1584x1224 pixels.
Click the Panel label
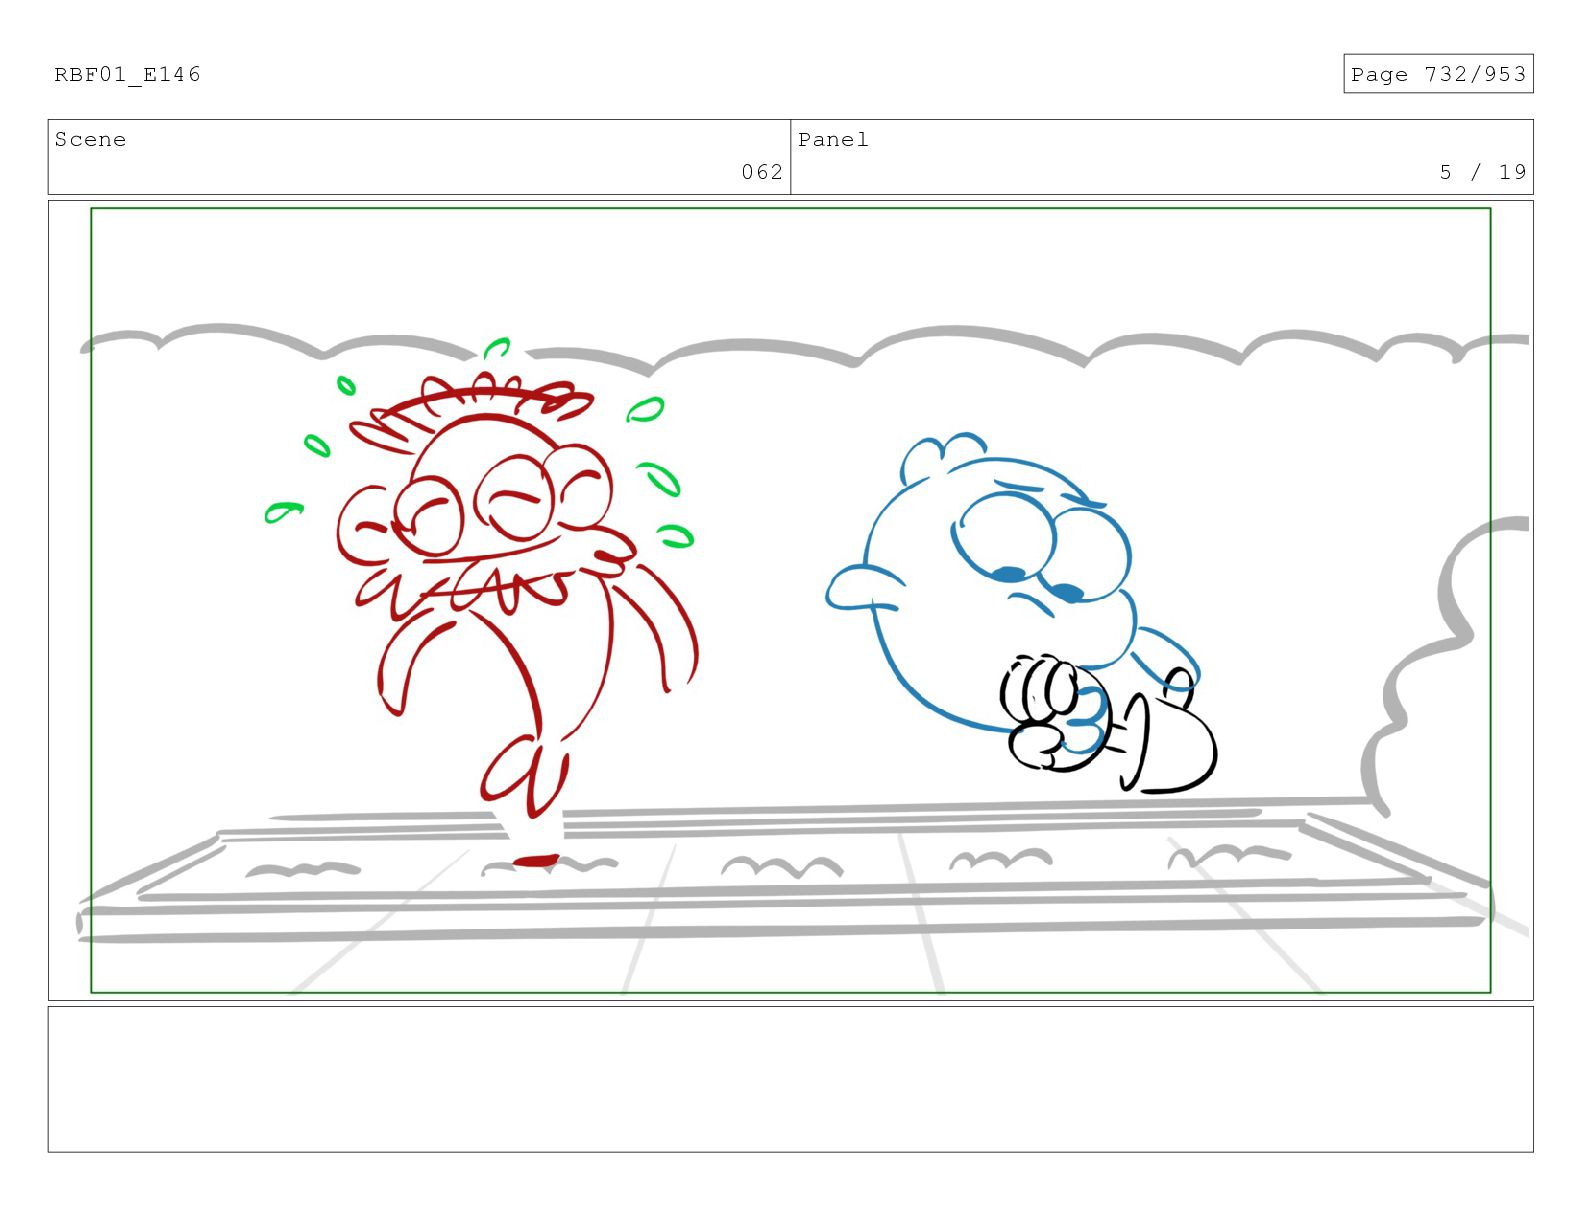833,139
